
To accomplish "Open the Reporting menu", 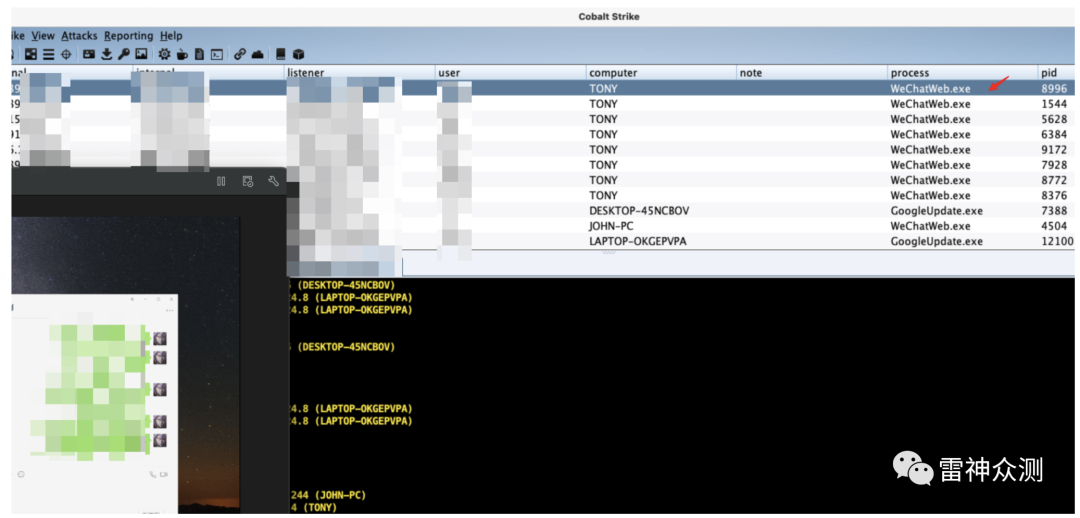I will (x=129, y=36).
